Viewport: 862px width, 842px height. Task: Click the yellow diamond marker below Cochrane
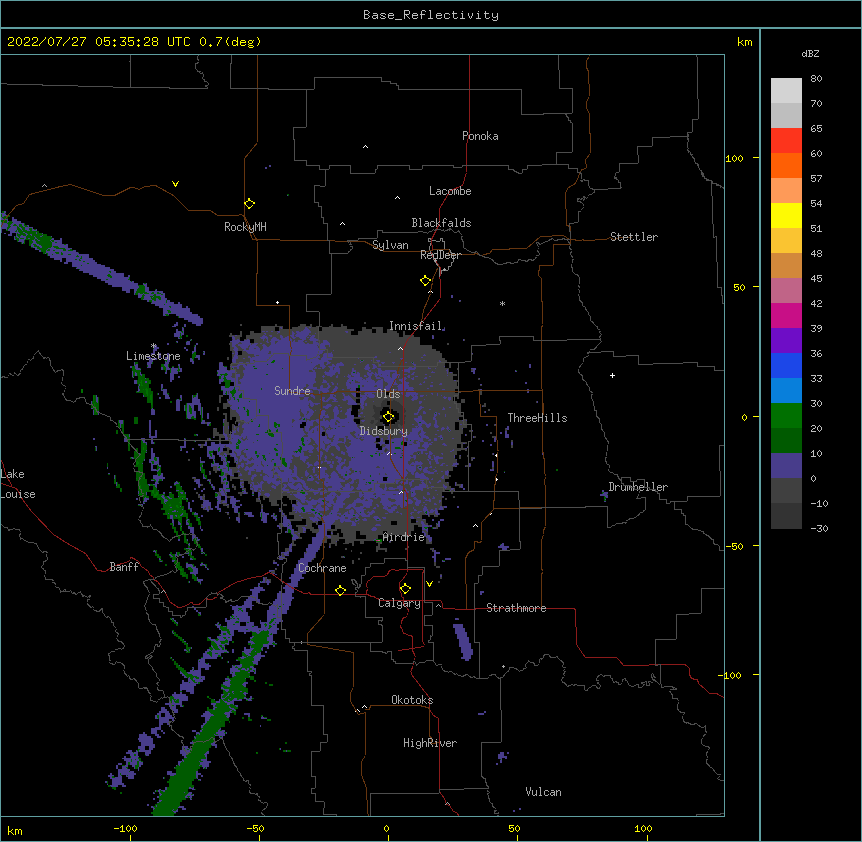coord(340,590)
